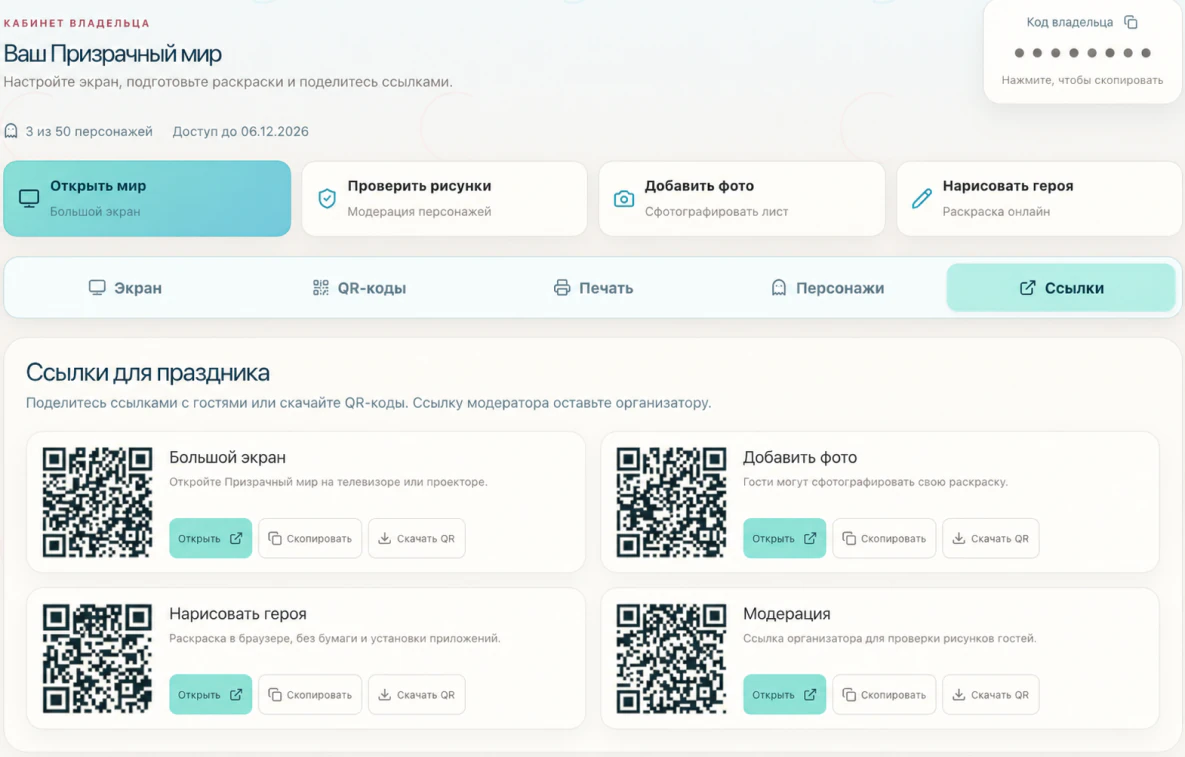Switch to the Персонажи tab
Viewport: 1185px width, 757px height.
click(828, 288)
